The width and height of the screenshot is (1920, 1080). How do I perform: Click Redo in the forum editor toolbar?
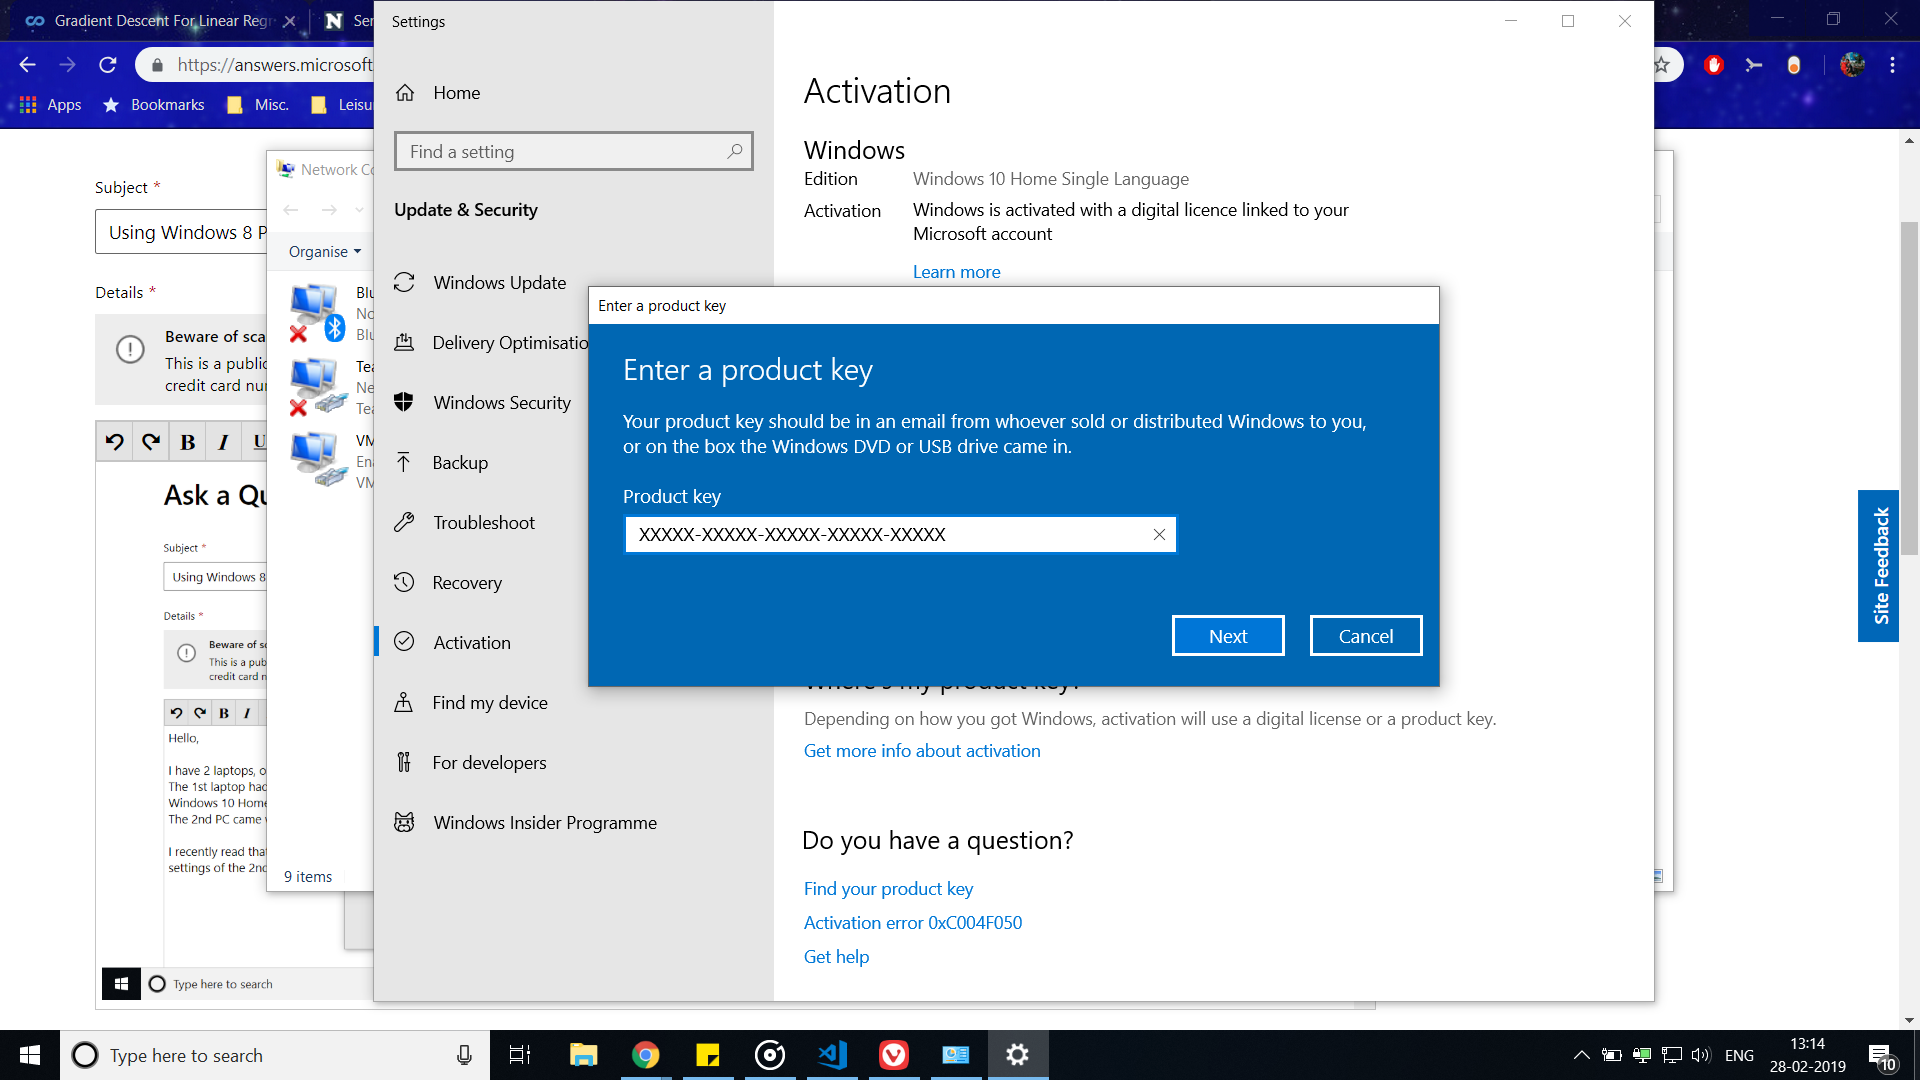(x=151, y=442)
